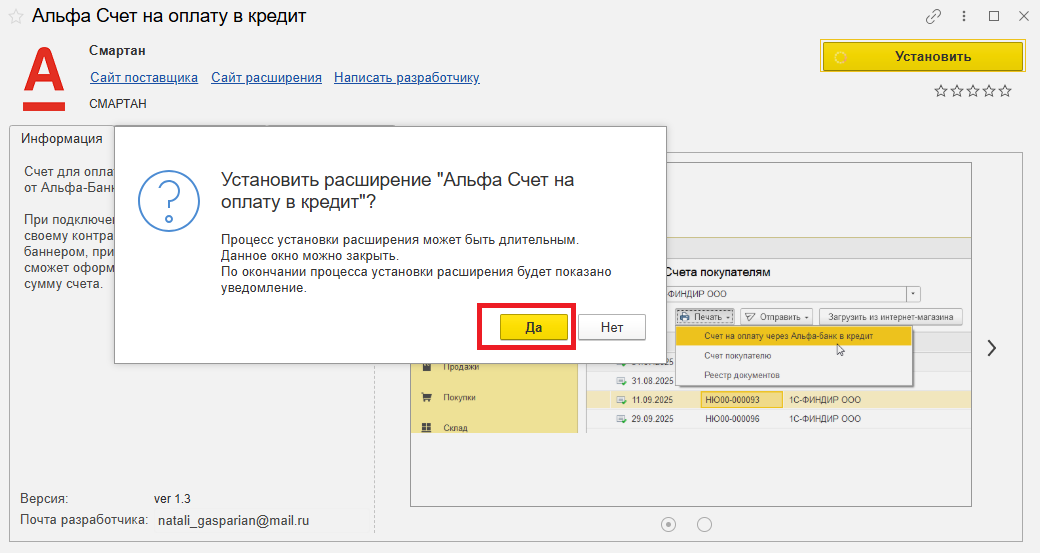Screen dimensions: 1040x553
Task: Open the Сайт поставщика link
Action: click(144, 78)
